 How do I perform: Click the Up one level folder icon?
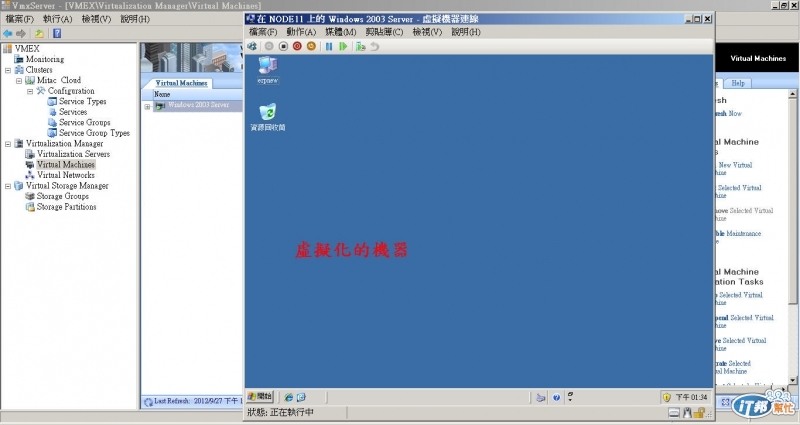pos(39,34)
